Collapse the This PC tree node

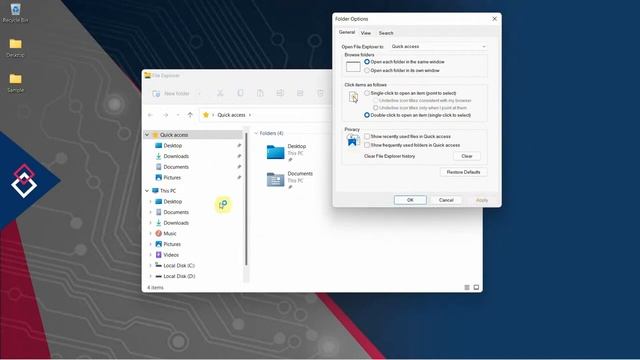[147, 191]
